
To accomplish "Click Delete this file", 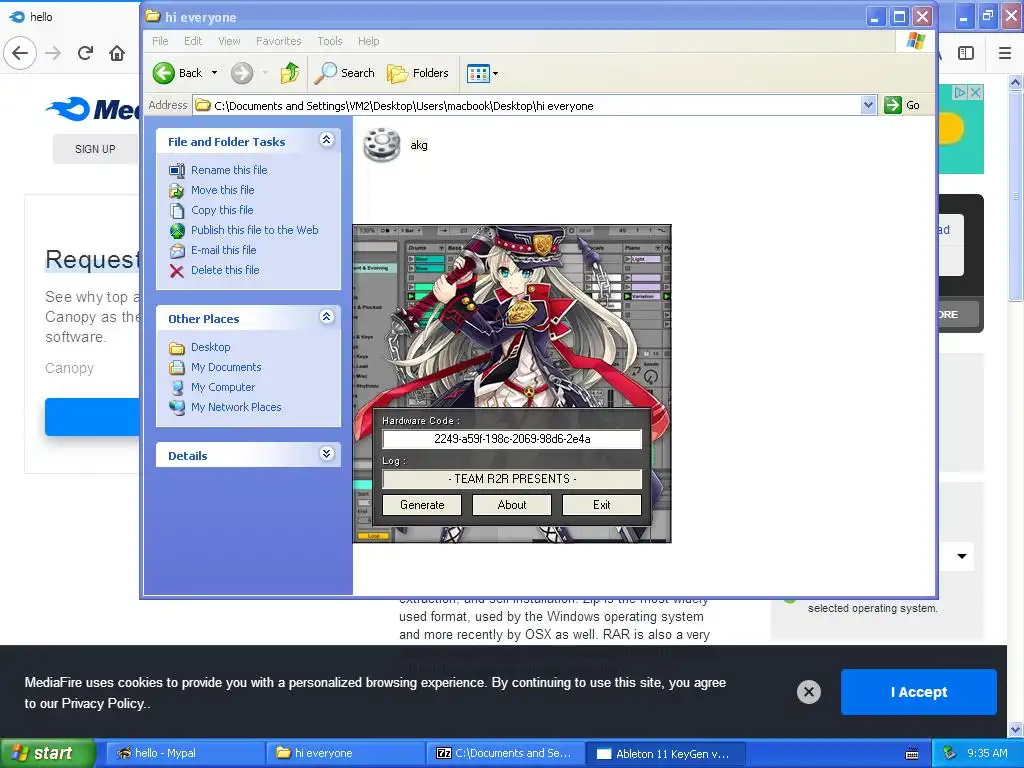I will tap(225, 270).
